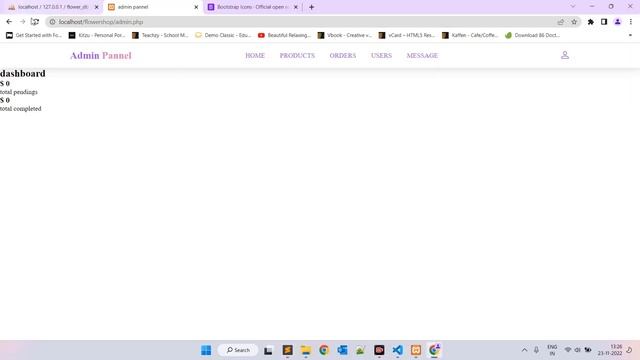Open XAMPP control panel from the taskbar
The height and width of the screenshot is (360, 640).
point(416,350)
